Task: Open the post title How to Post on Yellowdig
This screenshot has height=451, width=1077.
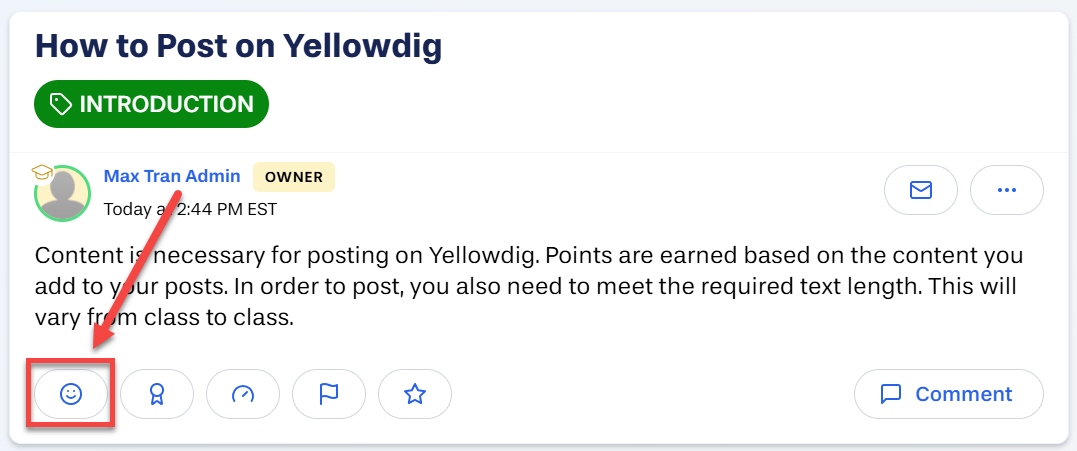Action: tap(238, 46)
